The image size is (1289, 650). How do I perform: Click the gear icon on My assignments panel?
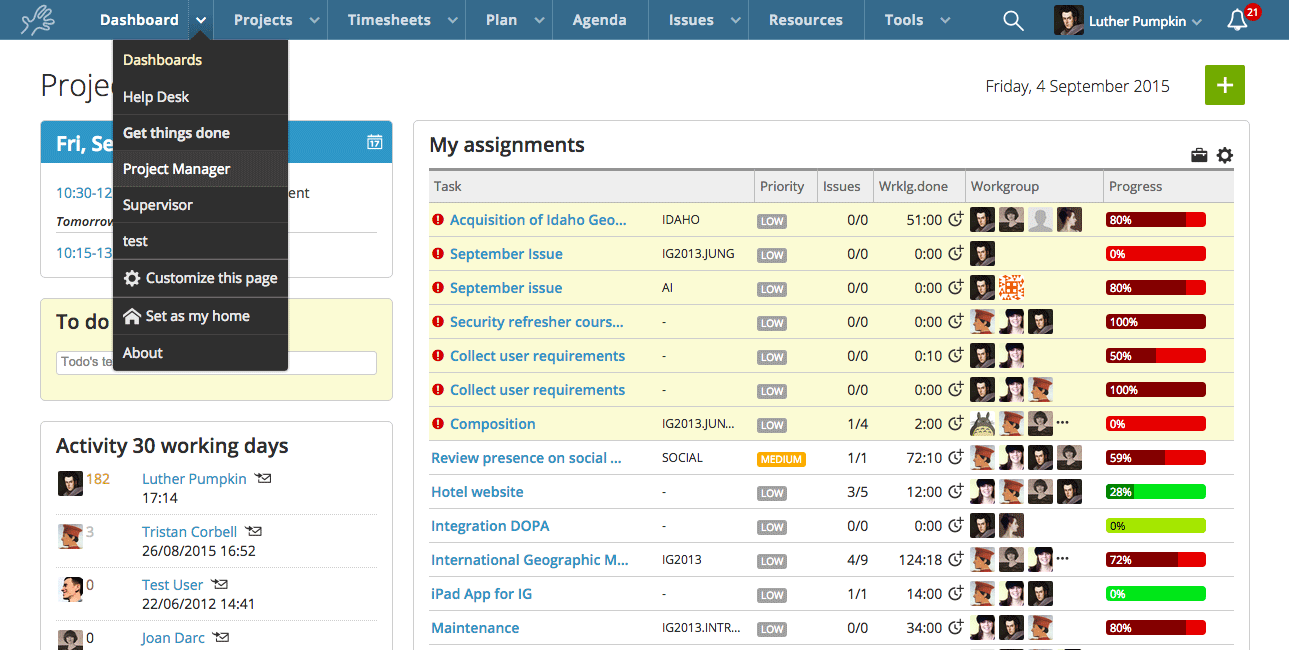(1225, 155)
